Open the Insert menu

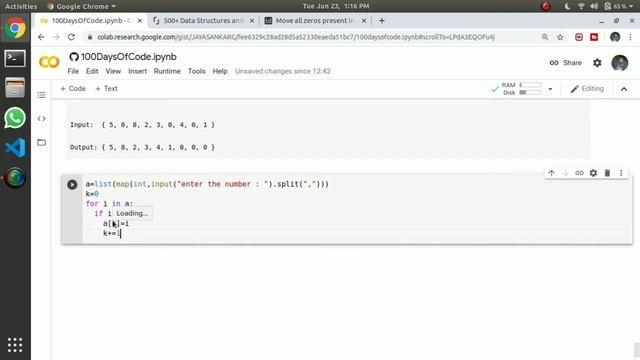(138, 71)
